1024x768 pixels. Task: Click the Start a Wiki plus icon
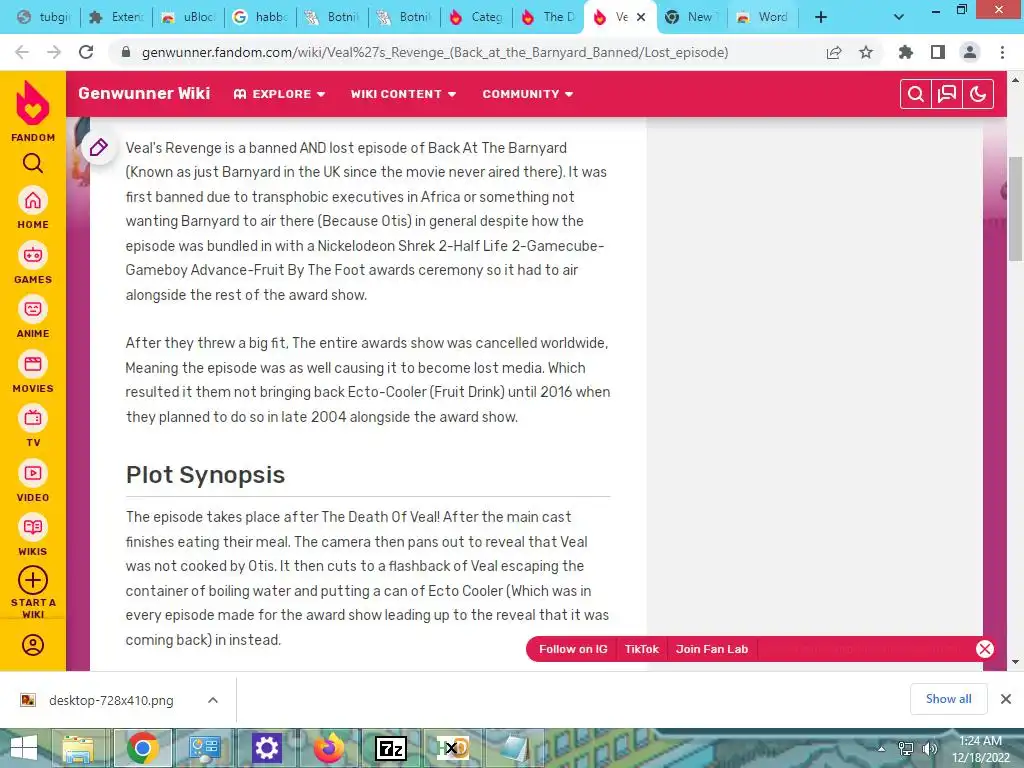33,580
